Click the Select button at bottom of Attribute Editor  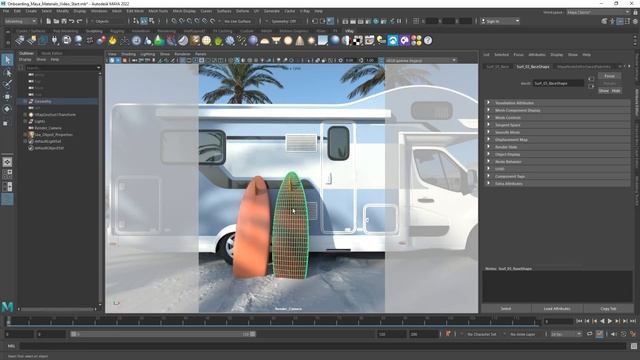(x=506, y=309)
